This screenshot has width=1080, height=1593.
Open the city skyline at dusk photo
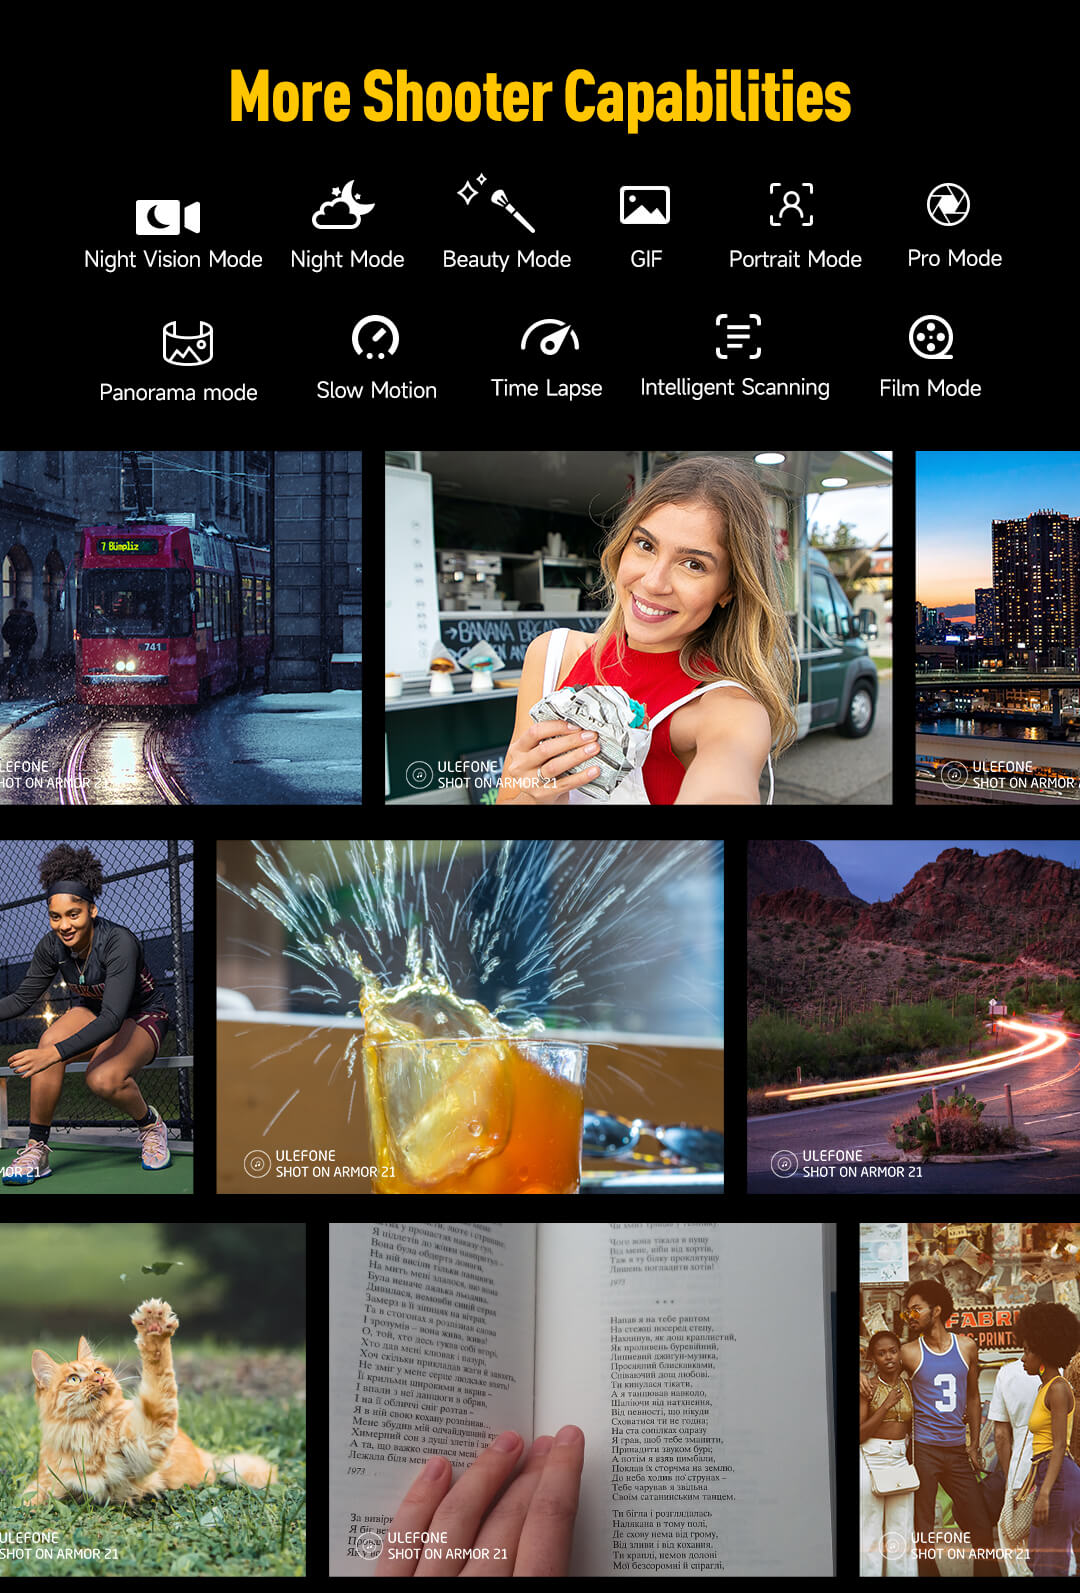click(x=997, y=627)
